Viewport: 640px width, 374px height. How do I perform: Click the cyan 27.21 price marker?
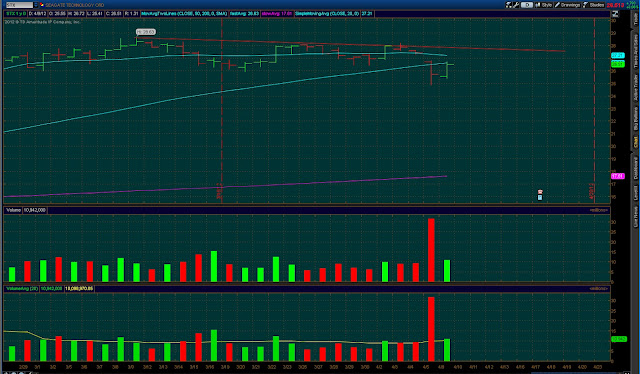tap(618, 55)
